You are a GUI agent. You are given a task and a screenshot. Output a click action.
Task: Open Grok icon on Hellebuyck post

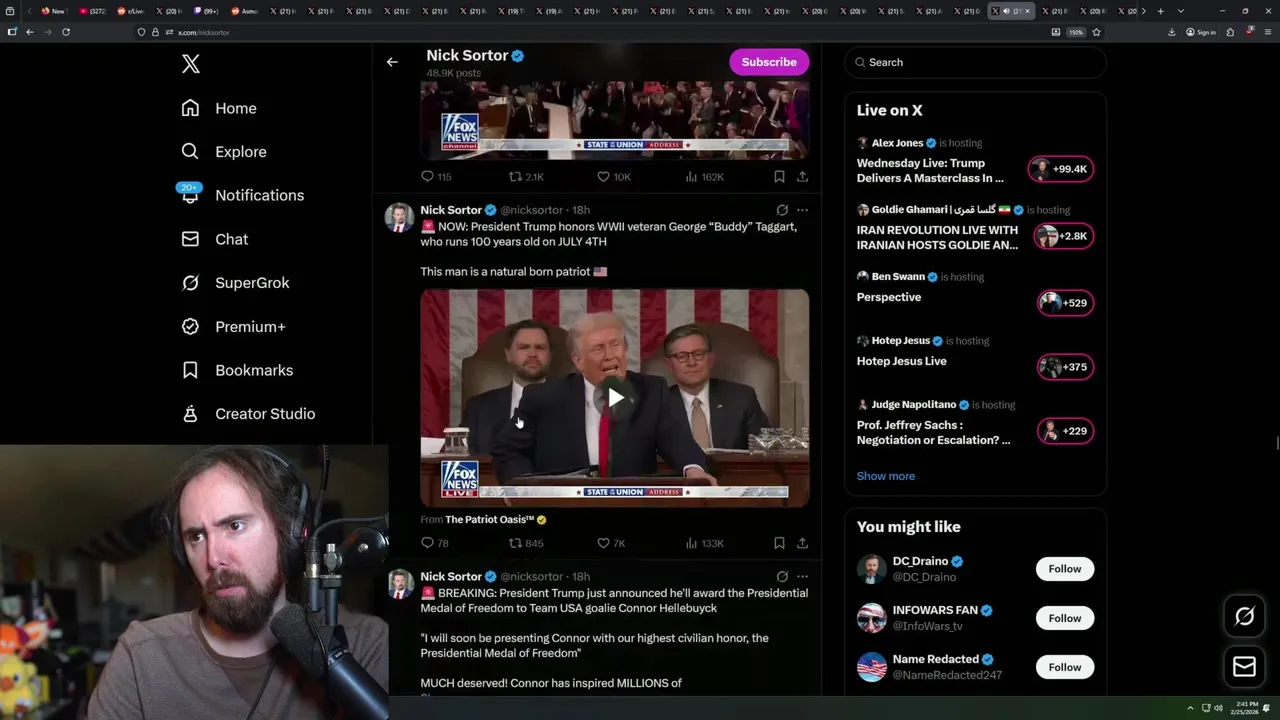[782, 576]
